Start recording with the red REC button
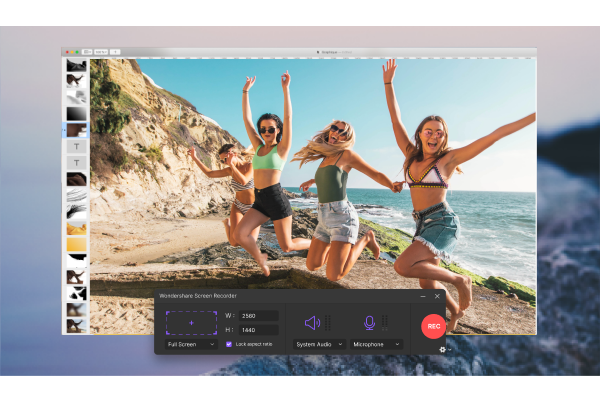Screen dimensions: 600x402 [x=433, y=326]
